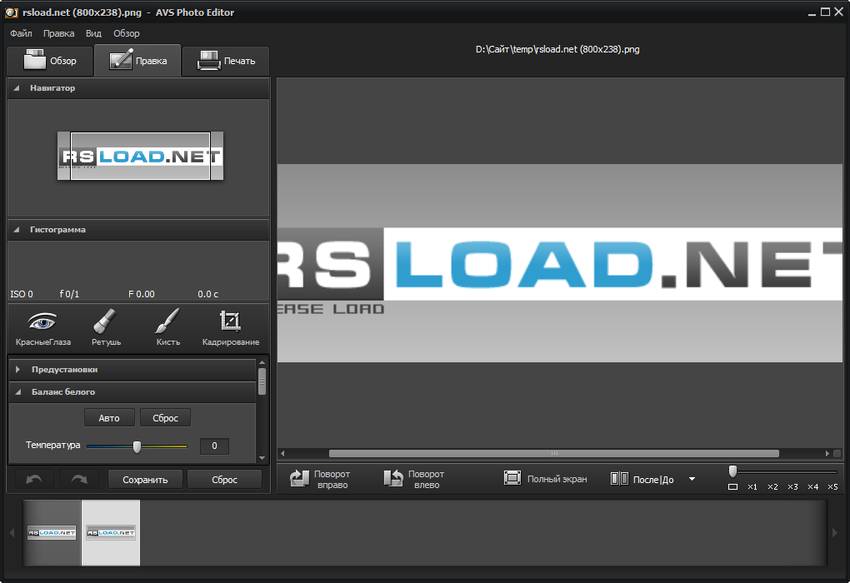Image resolution: width=850 pixels, height=583 pixels.
Task: Activate ×1 zoom level
Action: pyautogui.click(x=753, y=485)
